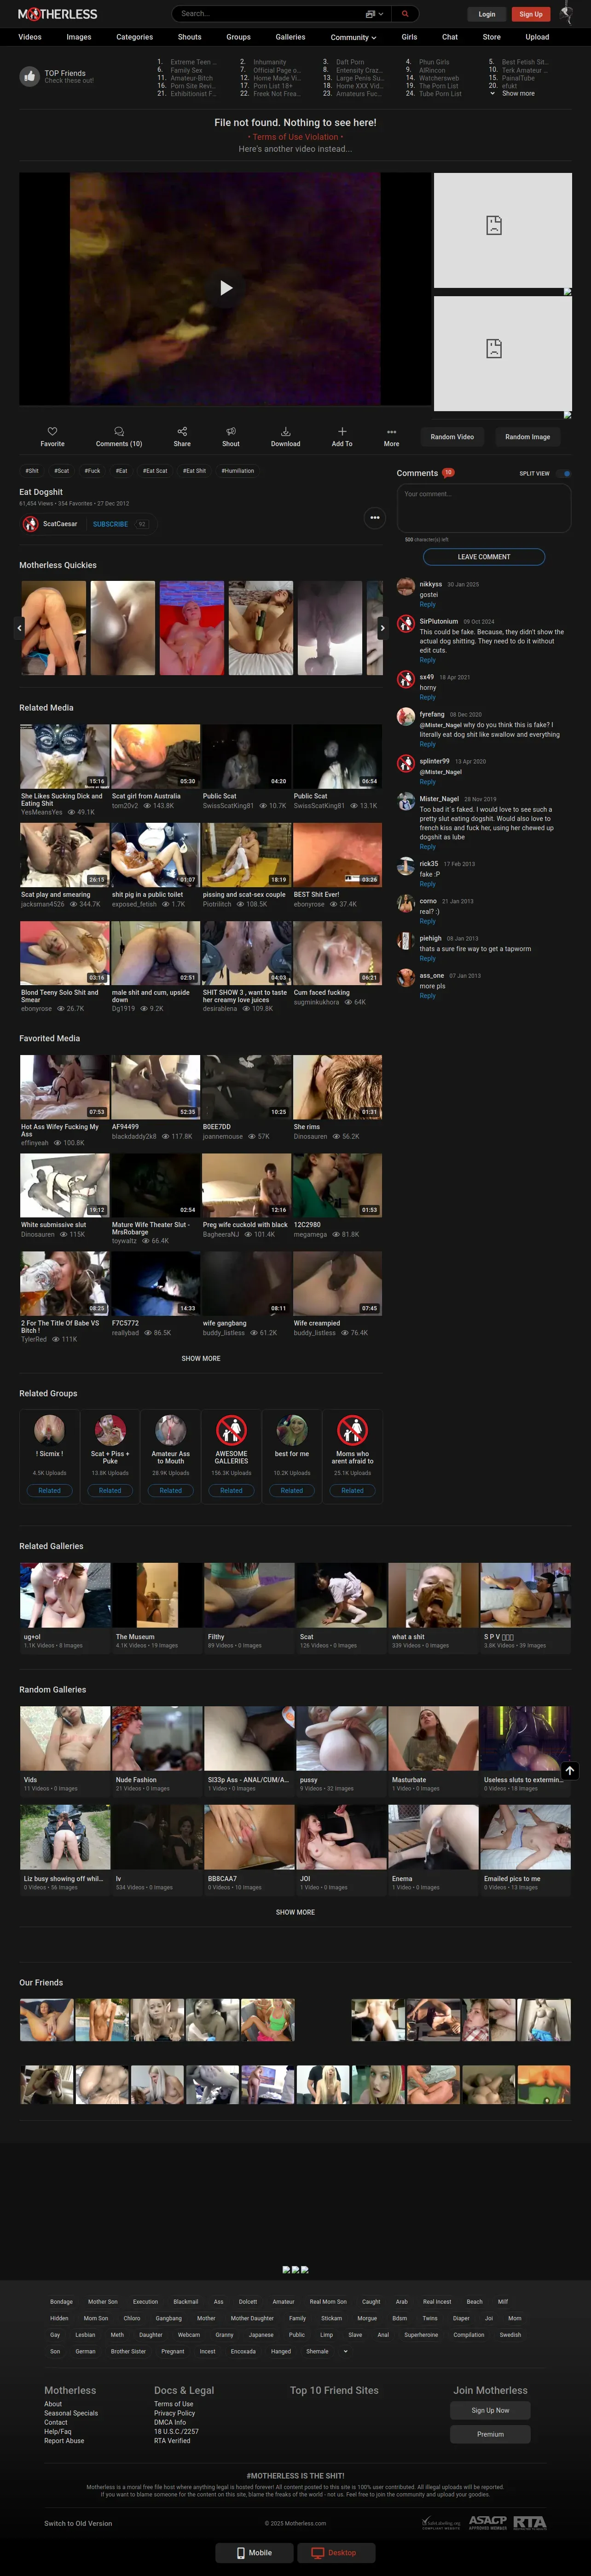591x2576 pixels.
Task: Click the Motherless logo in the header
Action: pyautogui.click(x=57, y=14)
